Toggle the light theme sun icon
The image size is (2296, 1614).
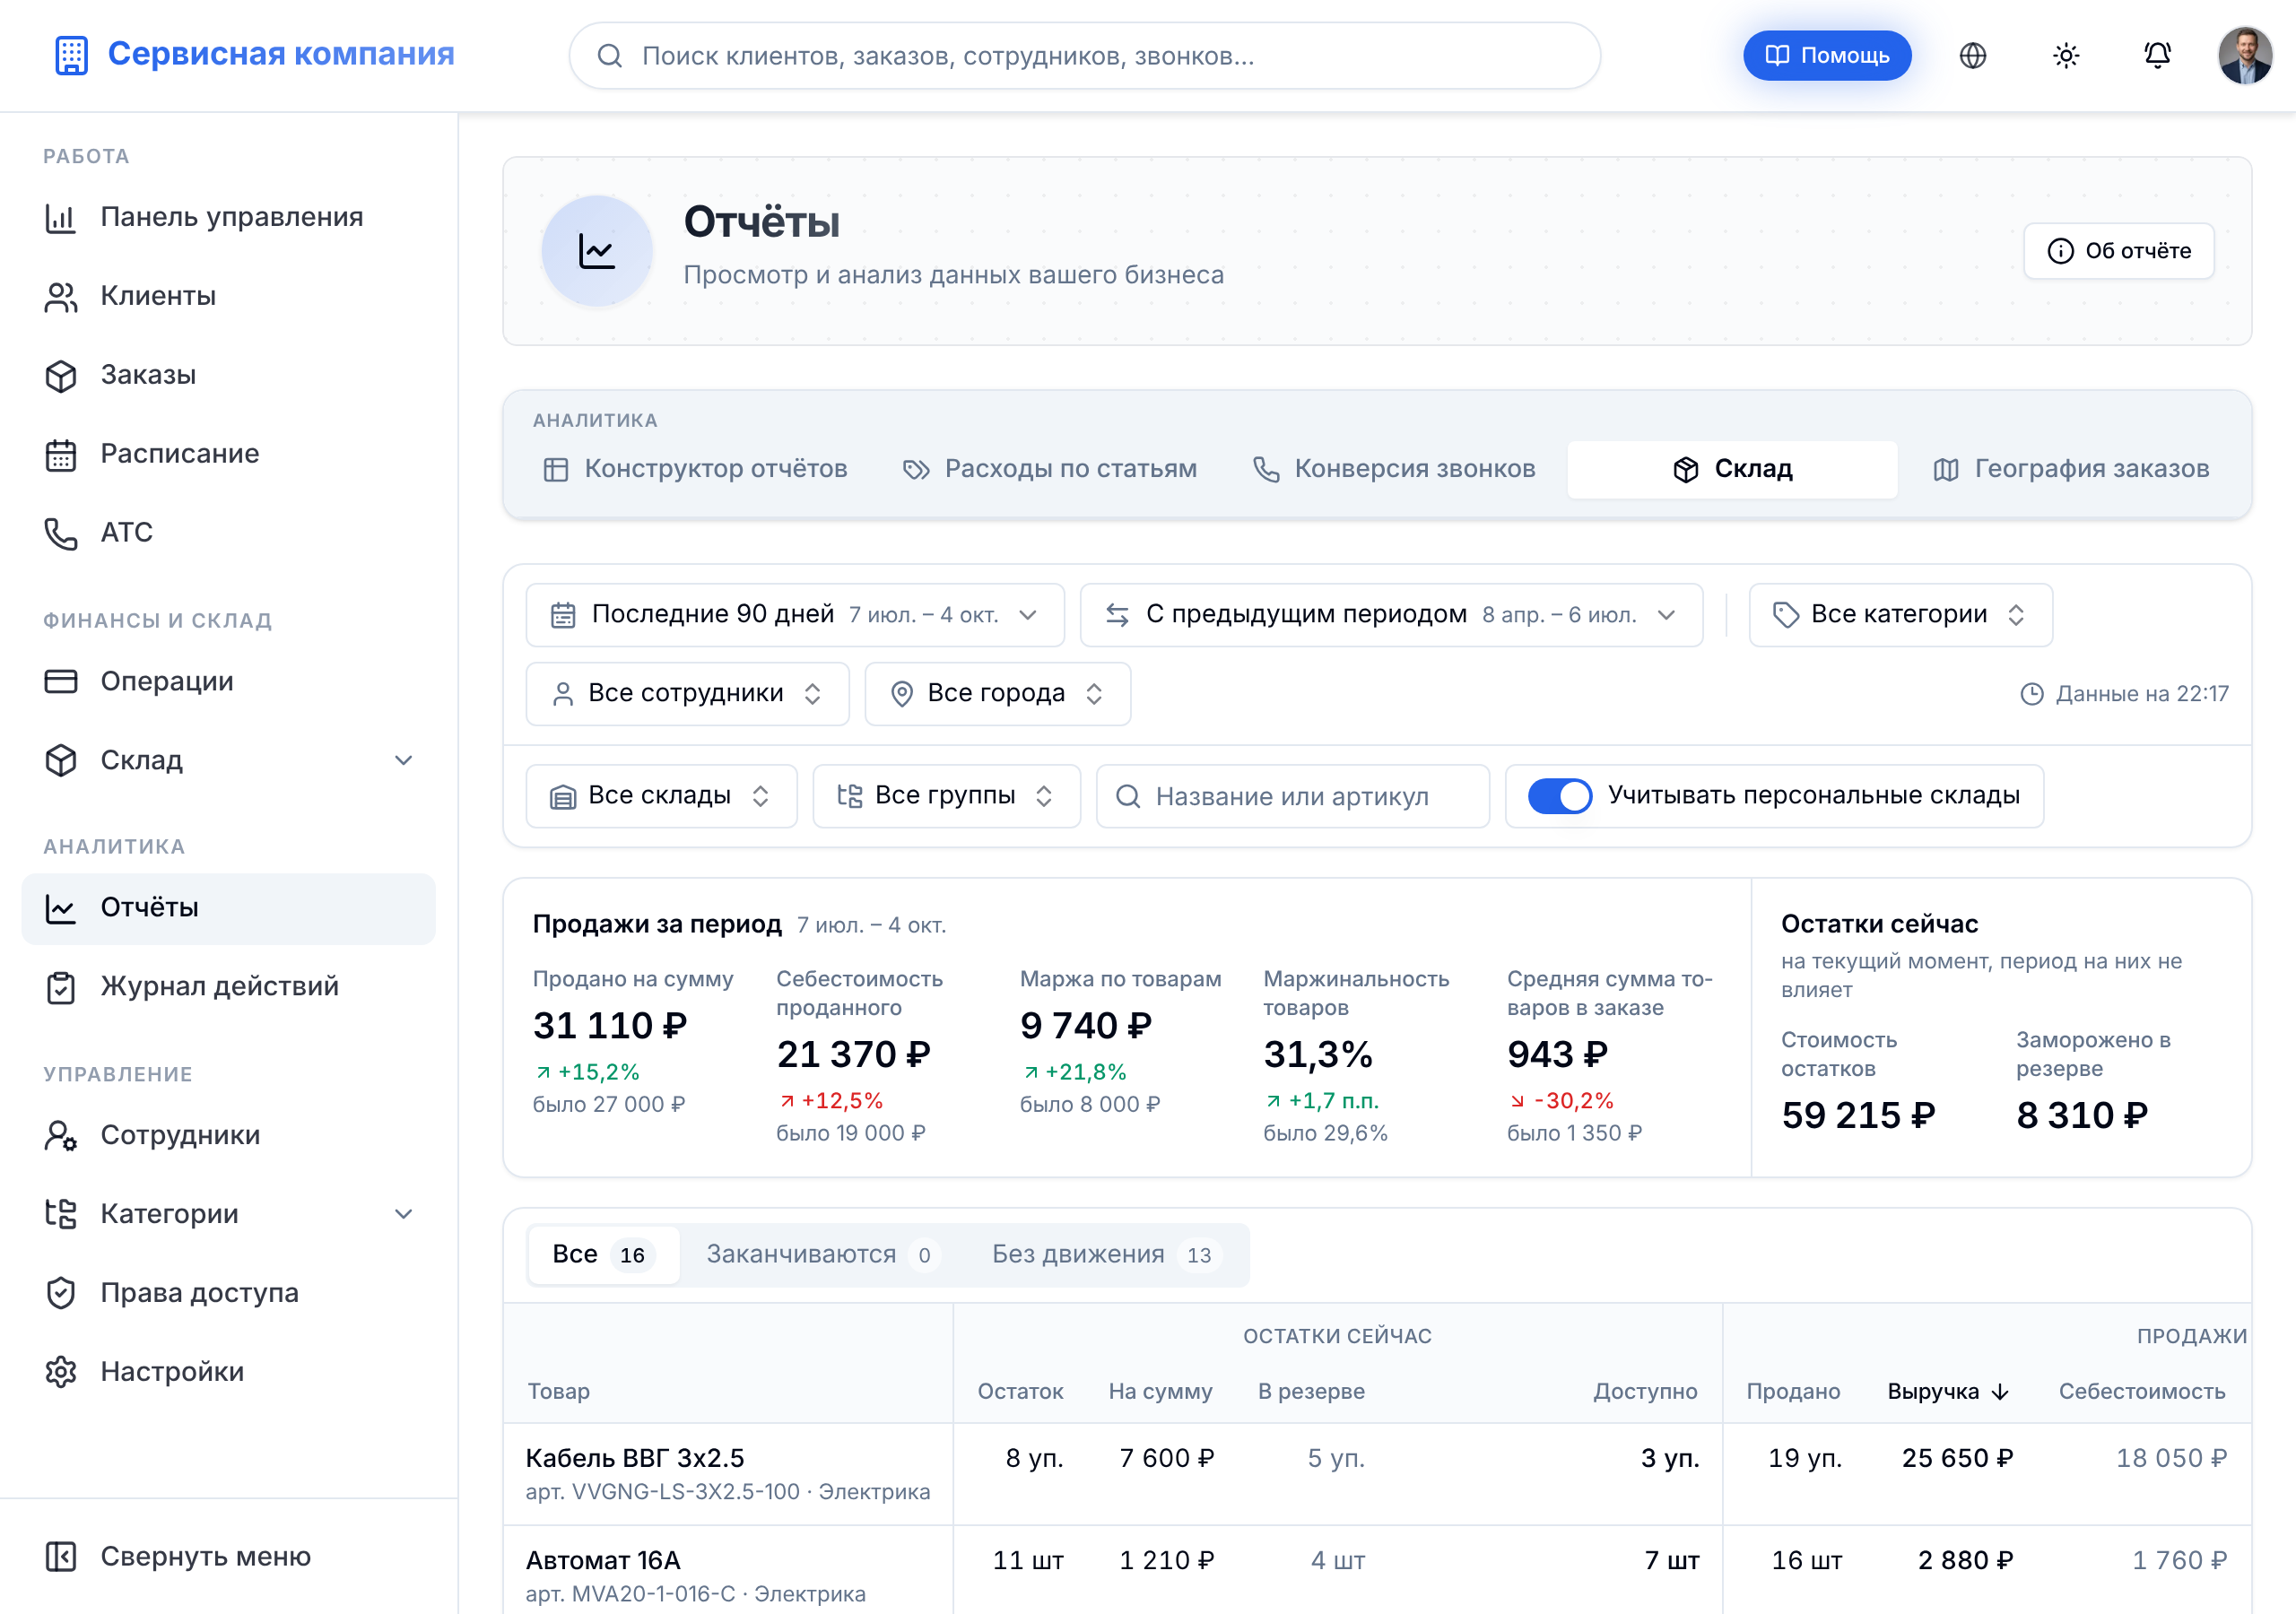pyautogui.click(x=2065, y=55)
